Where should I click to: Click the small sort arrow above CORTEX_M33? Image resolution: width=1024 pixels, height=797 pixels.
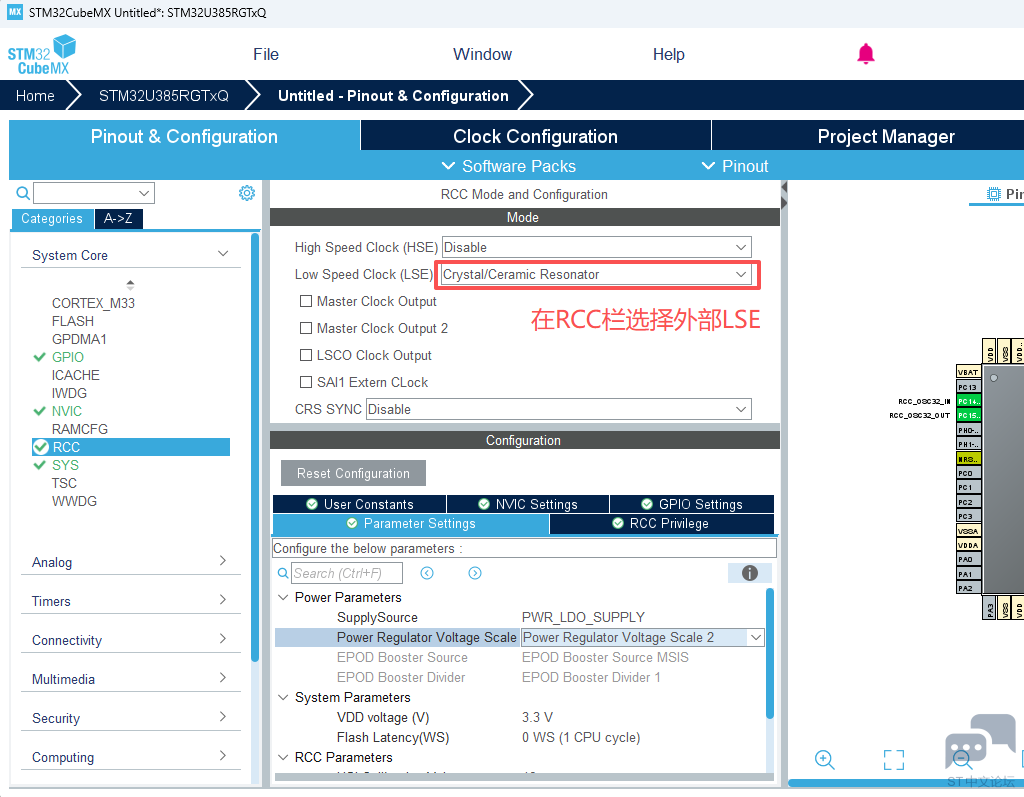(x=131, y=284)
